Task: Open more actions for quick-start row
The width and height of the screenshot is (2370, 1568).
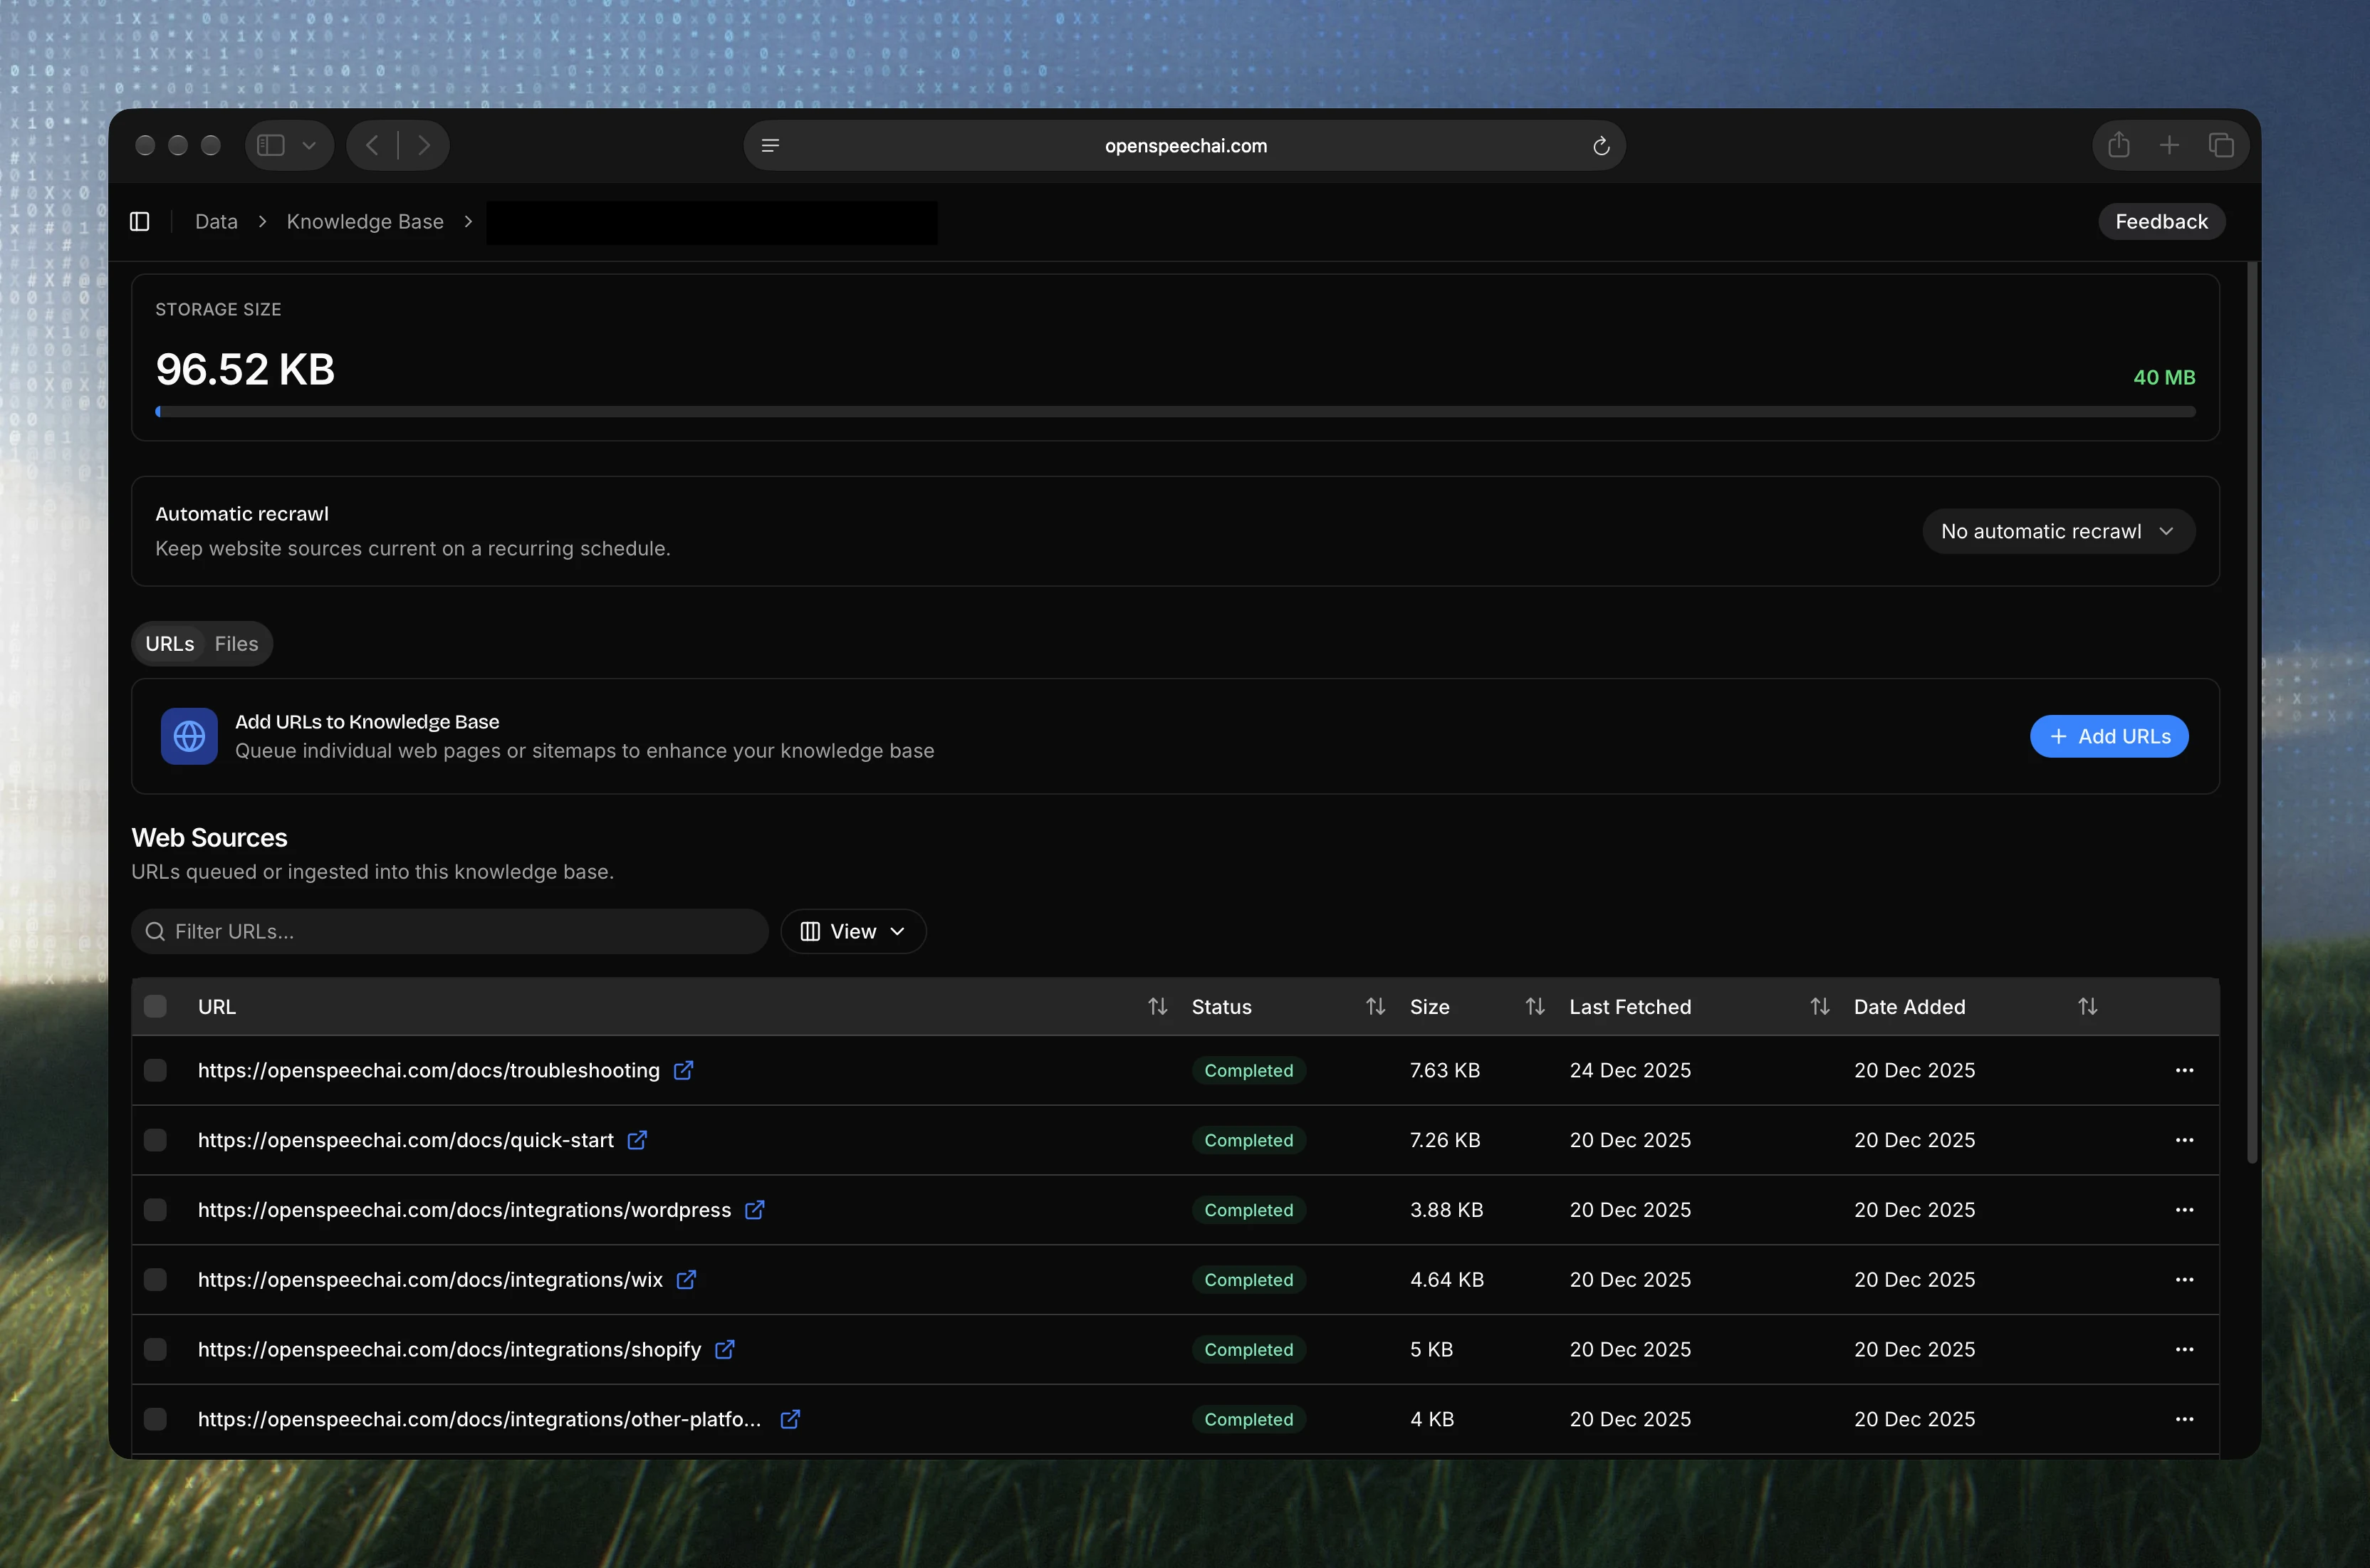Action: [2184, 1140]
